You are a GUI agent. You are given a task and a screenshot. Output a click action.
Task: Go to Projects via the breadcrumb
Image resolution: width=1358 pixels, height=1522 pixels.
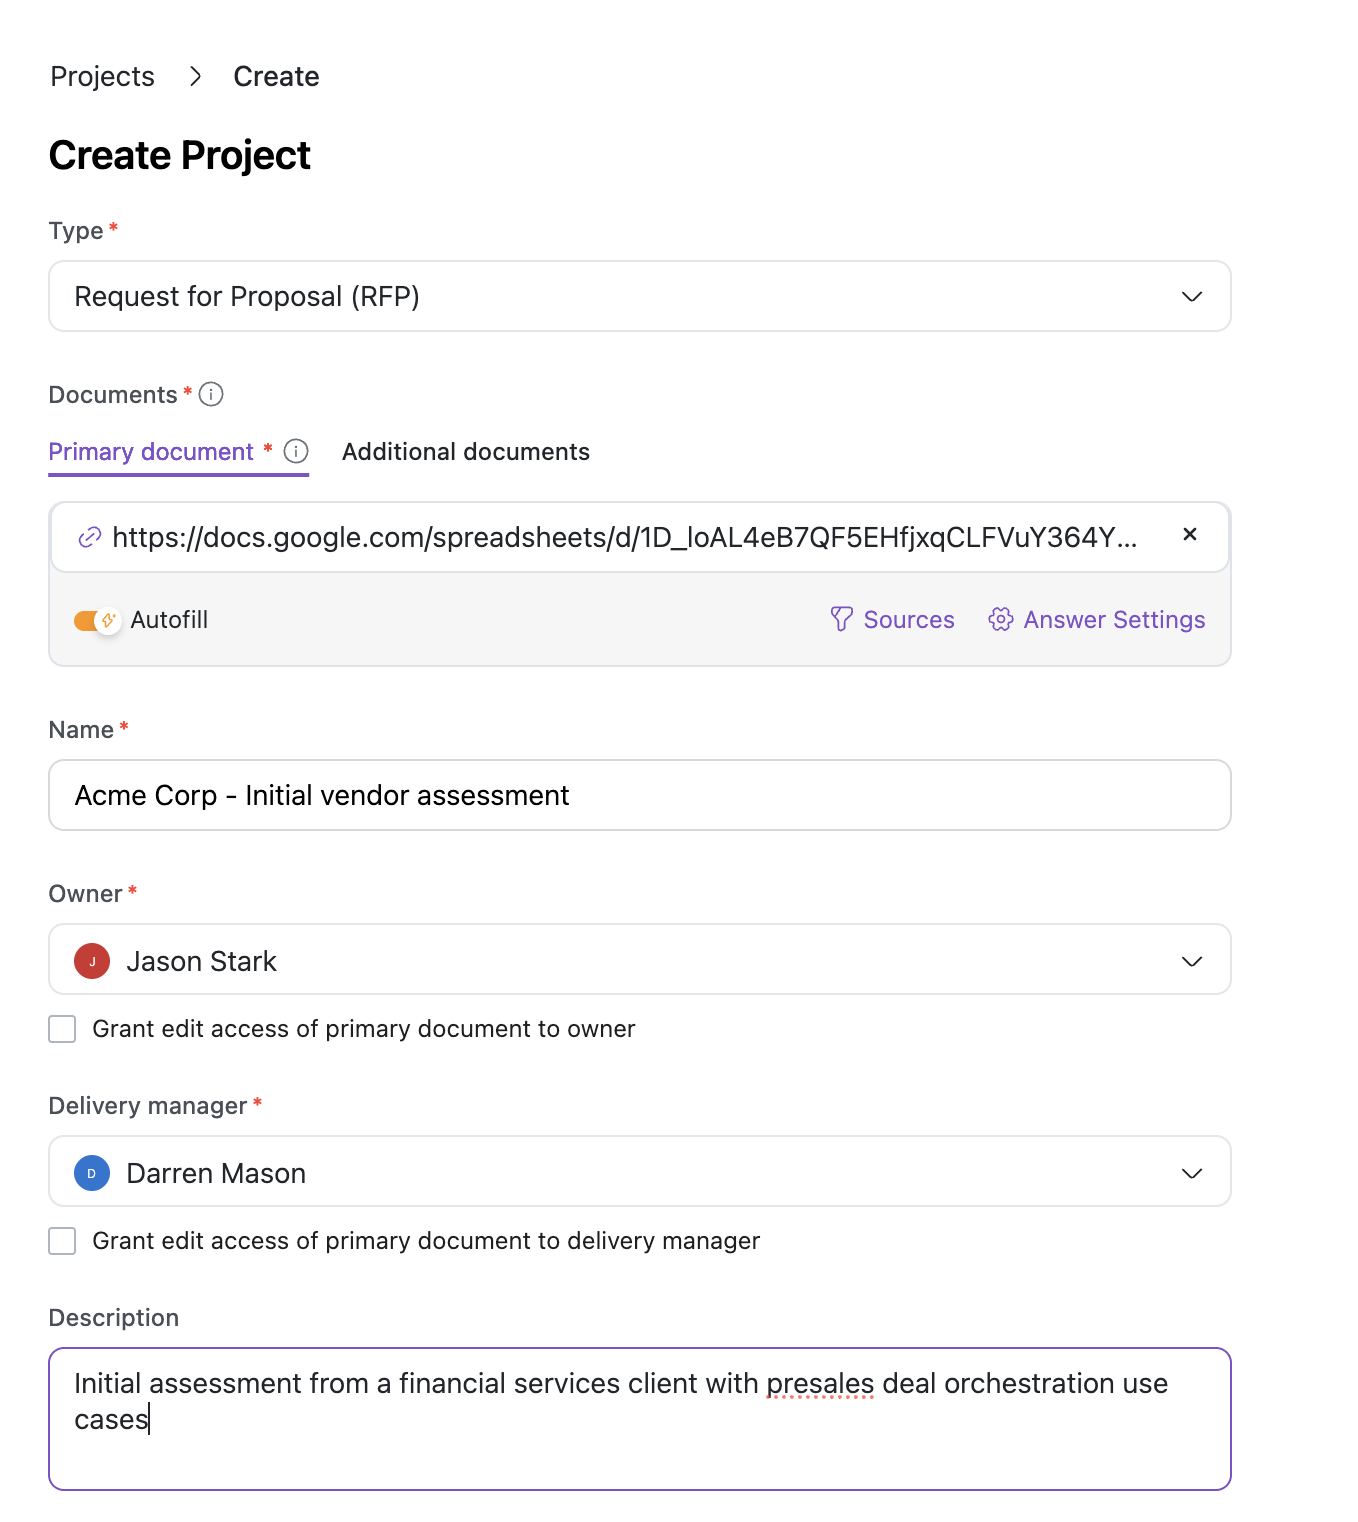102,77
